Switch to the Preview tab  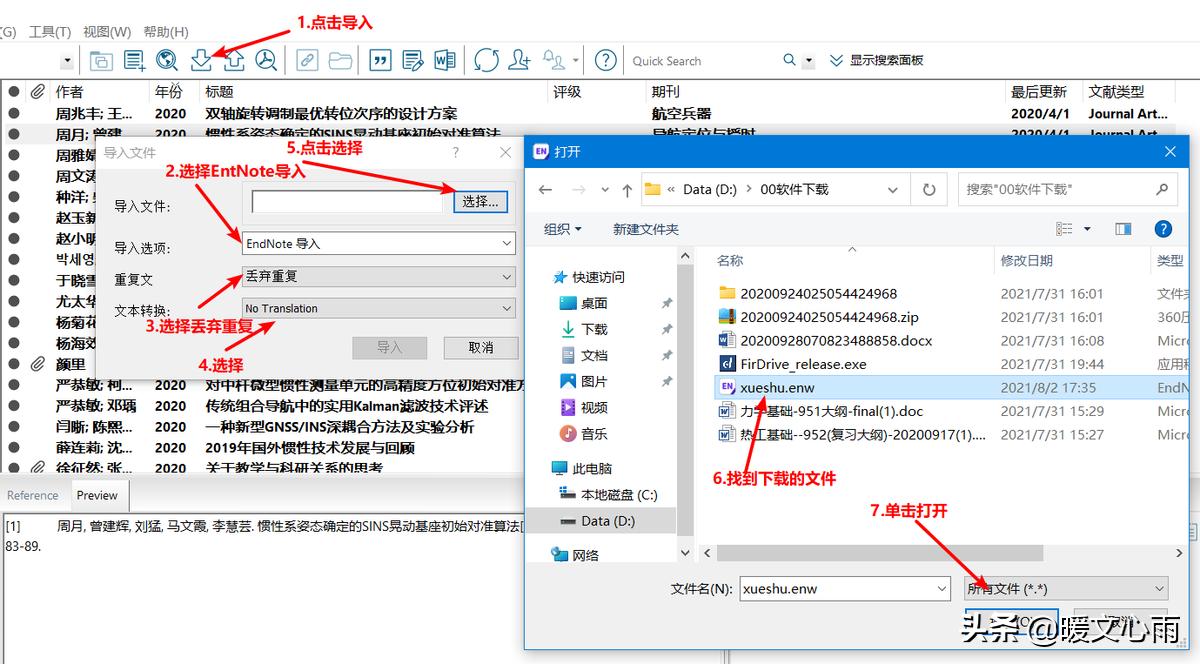tap(97, 495)
